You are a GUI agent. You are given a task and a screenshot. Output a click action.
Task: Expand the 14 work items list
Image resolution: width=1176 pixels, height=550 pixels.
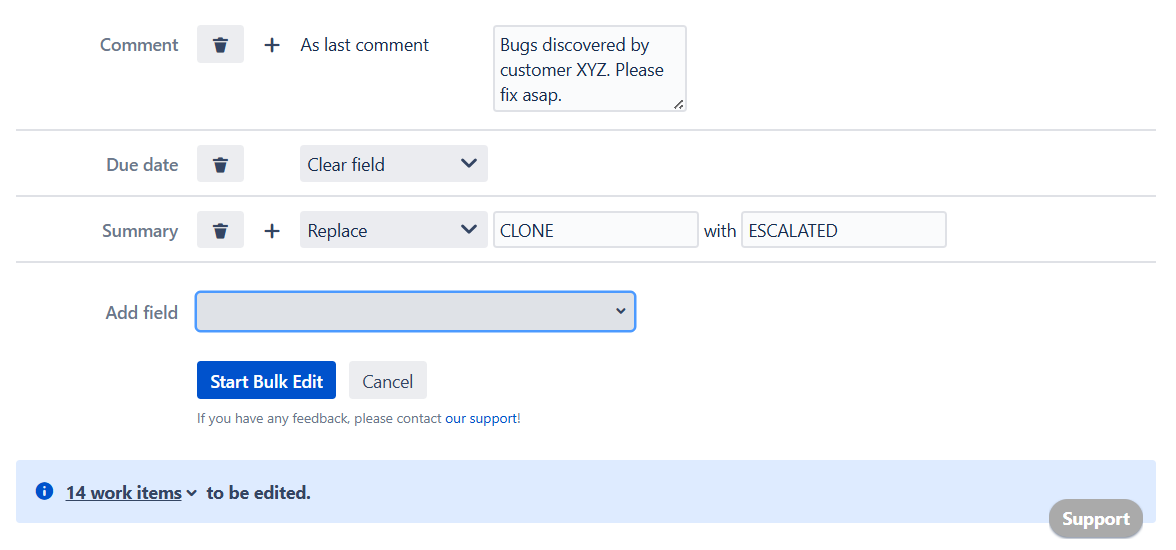[x=131, y=493]
